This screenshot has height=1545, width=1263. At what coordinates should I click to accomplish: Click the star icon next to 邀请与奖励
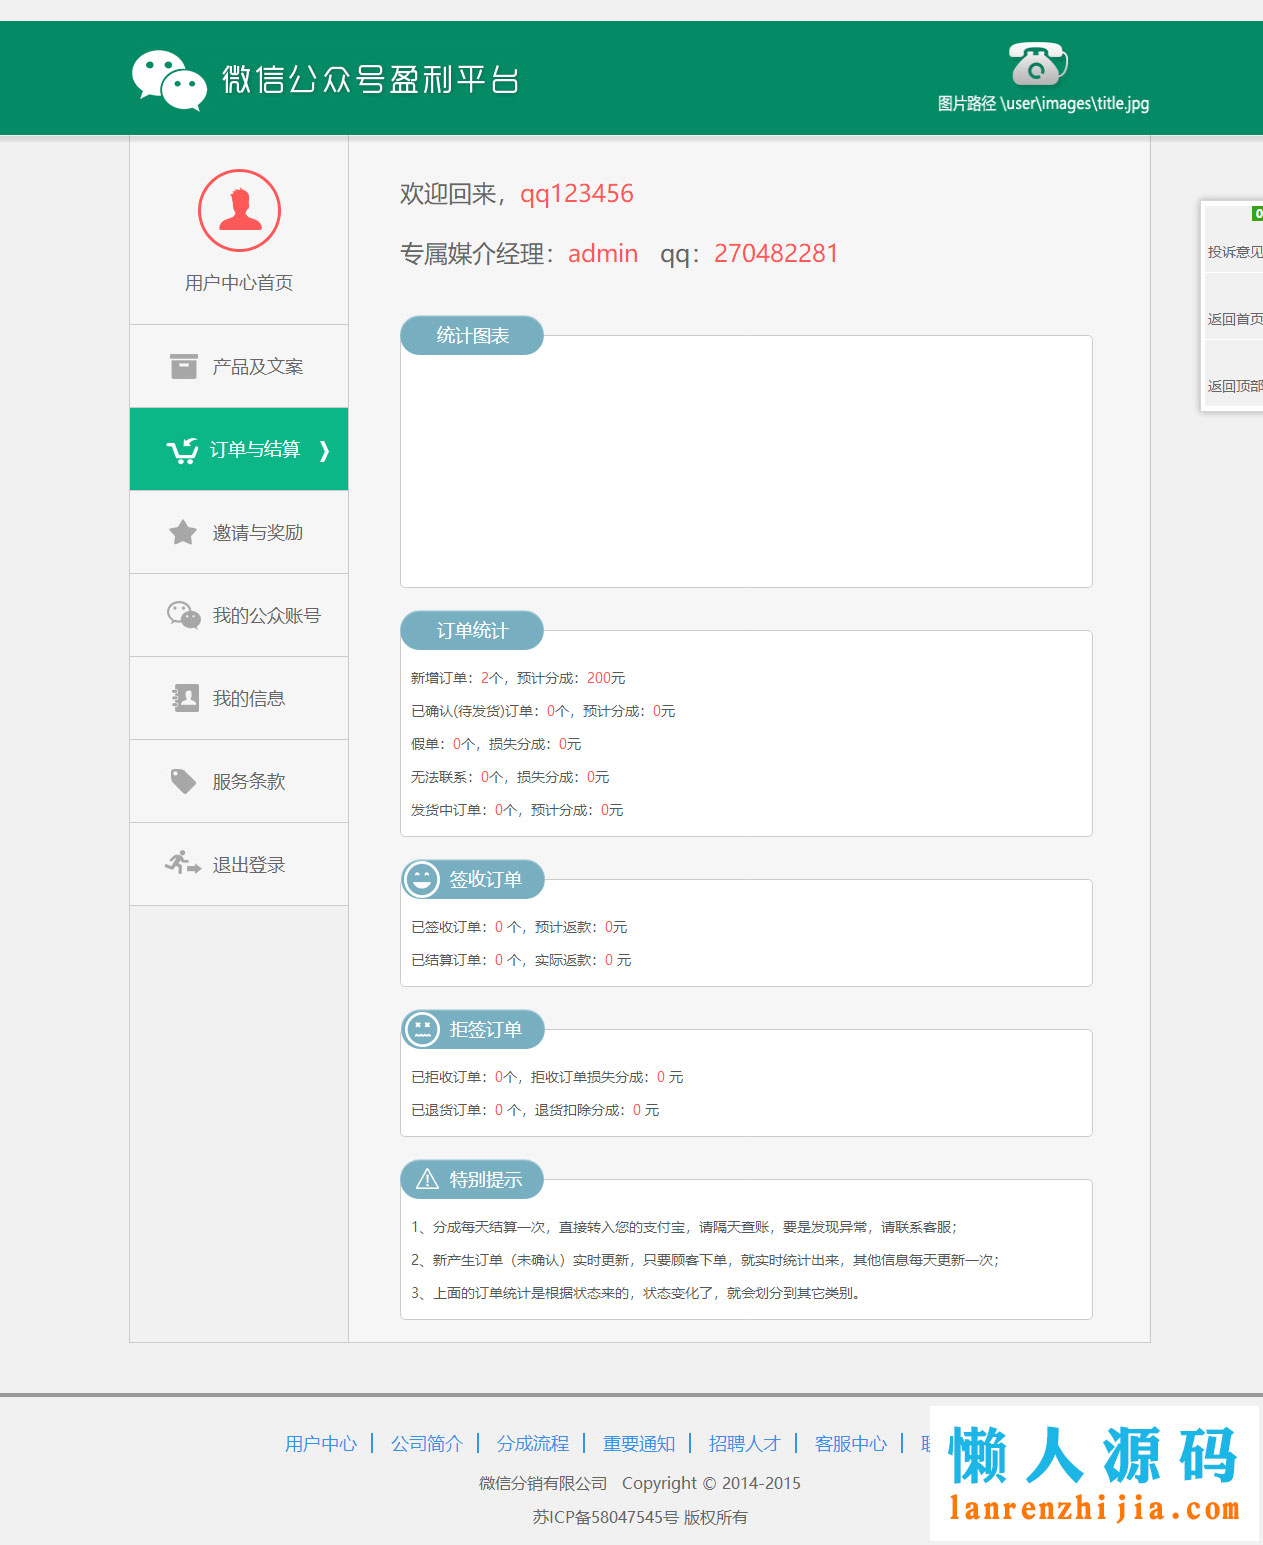182,532
